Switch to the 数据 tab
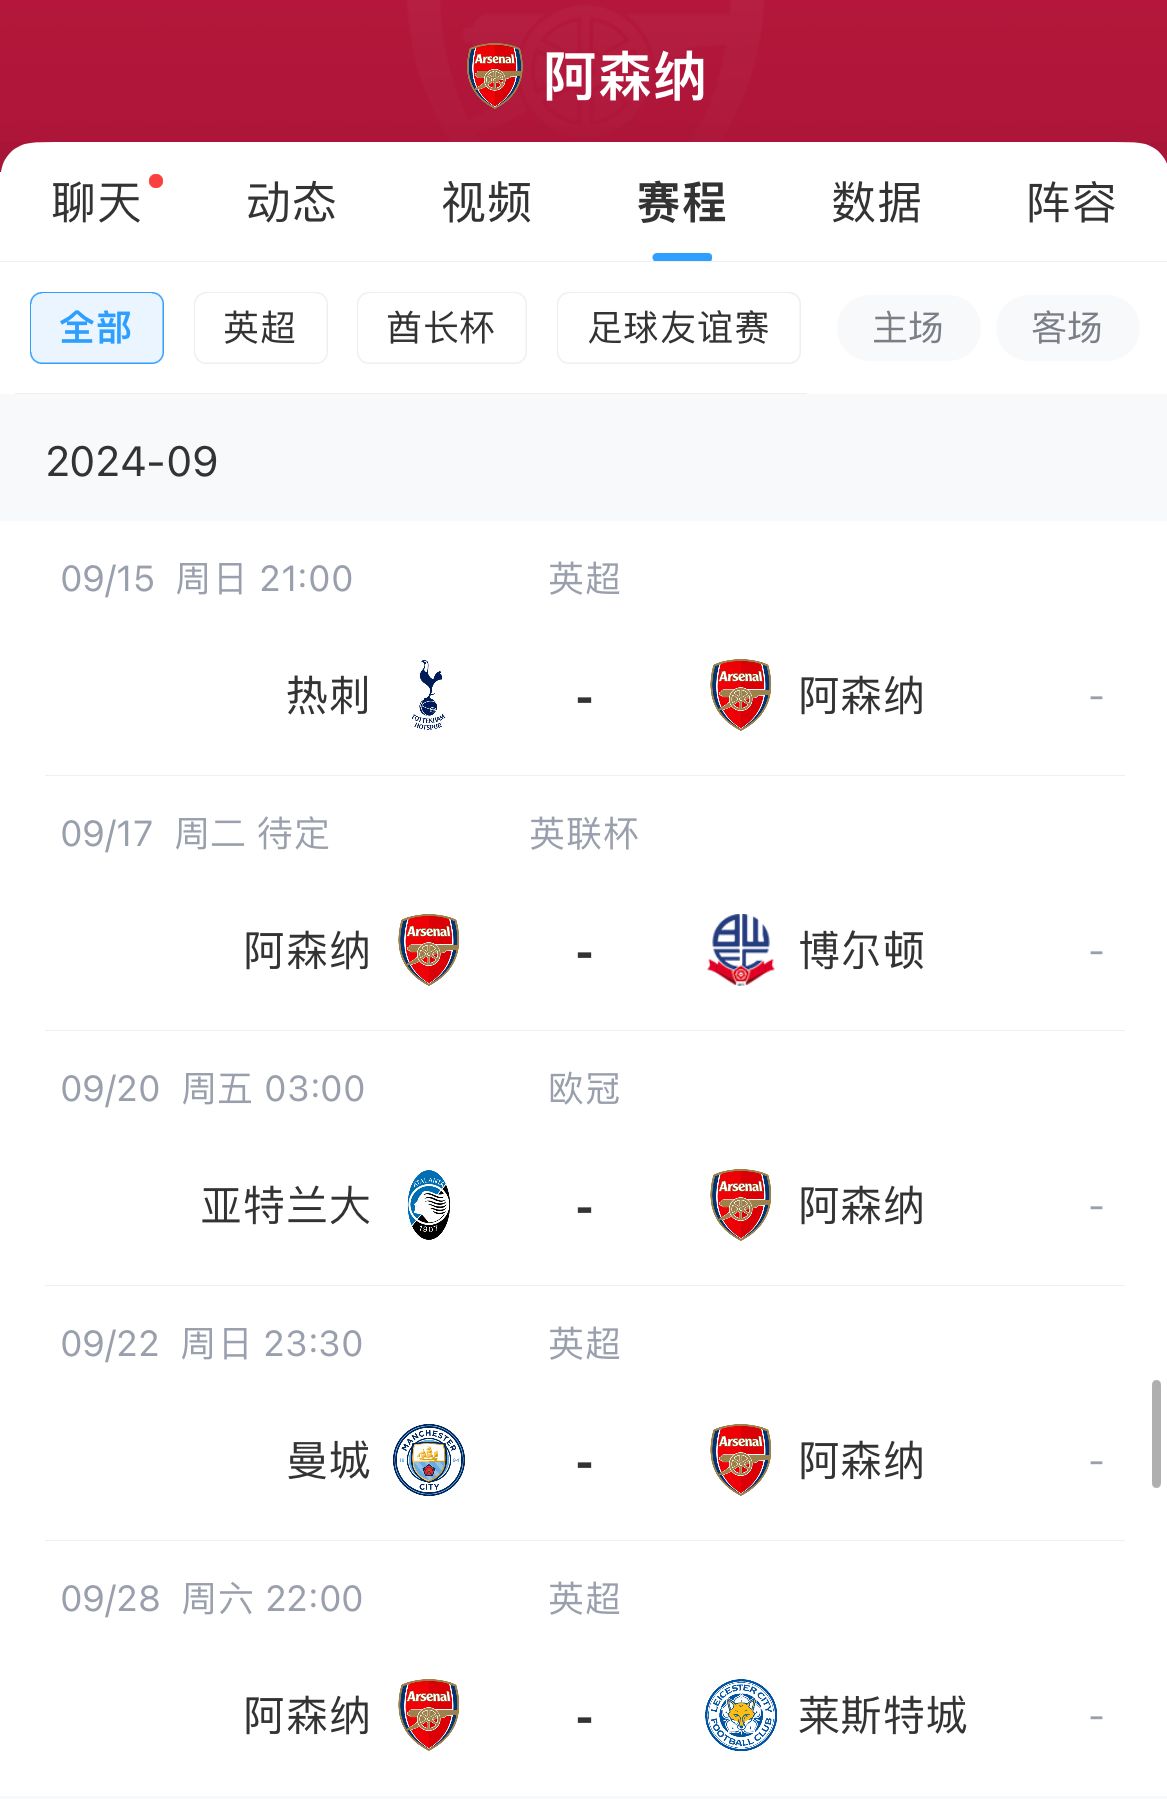This screenshot has width=1167, height=1799. [876, 203]
